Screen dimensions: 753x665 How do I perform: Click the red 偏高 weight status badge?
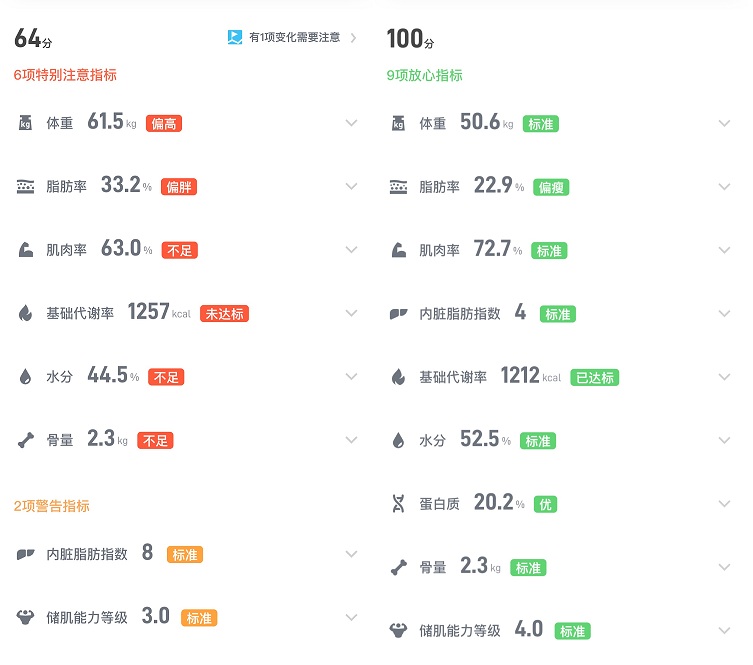[164, 124]
